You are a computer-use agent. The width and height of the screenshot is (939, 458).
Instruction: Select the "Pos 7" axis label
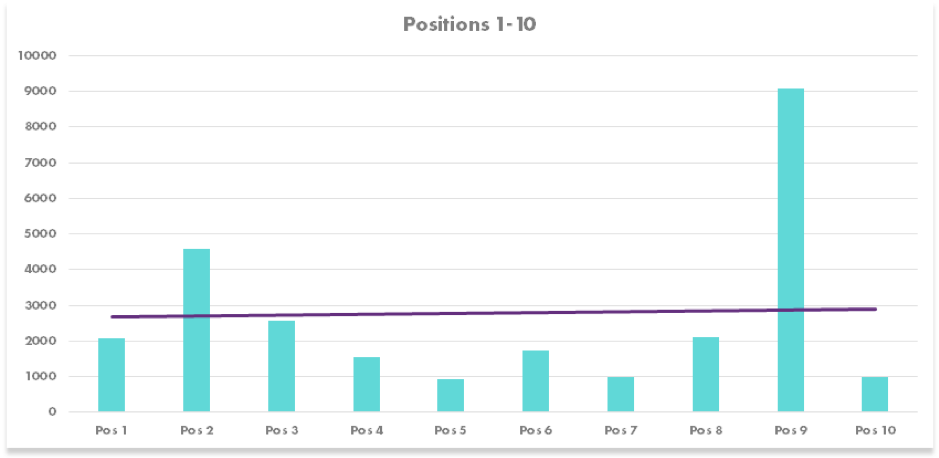point(620,431)
